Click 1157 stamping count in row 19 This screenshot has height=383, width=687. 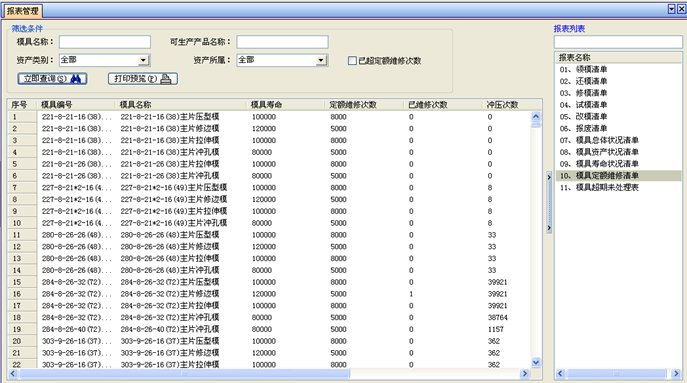point(496,330)
